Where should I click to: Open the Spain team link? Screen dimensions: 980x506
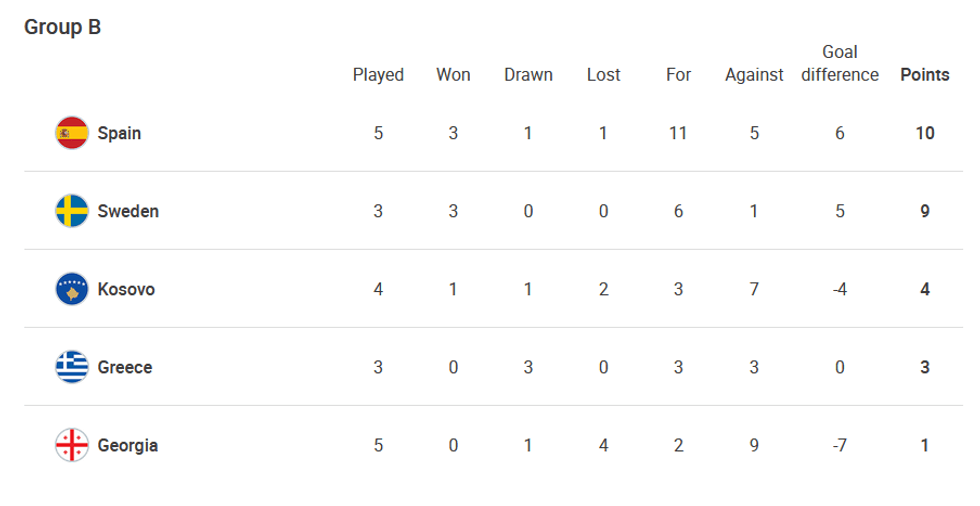pyautogui.click(x=119, y=133)
